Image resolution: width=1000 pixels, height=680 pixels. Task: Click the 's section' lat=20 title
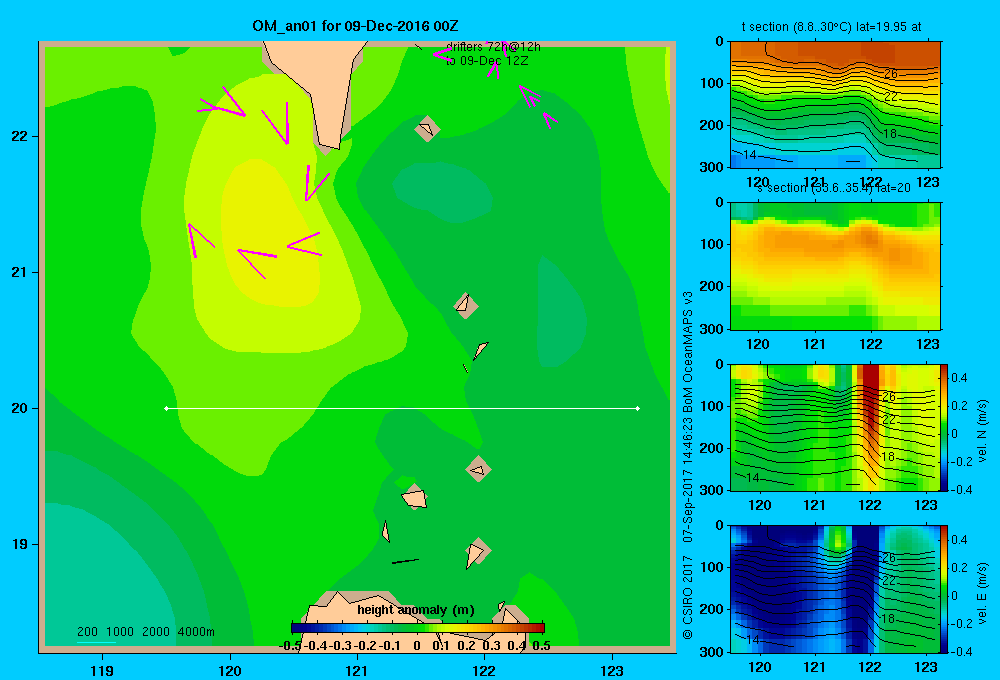click(x=834, y=188)
